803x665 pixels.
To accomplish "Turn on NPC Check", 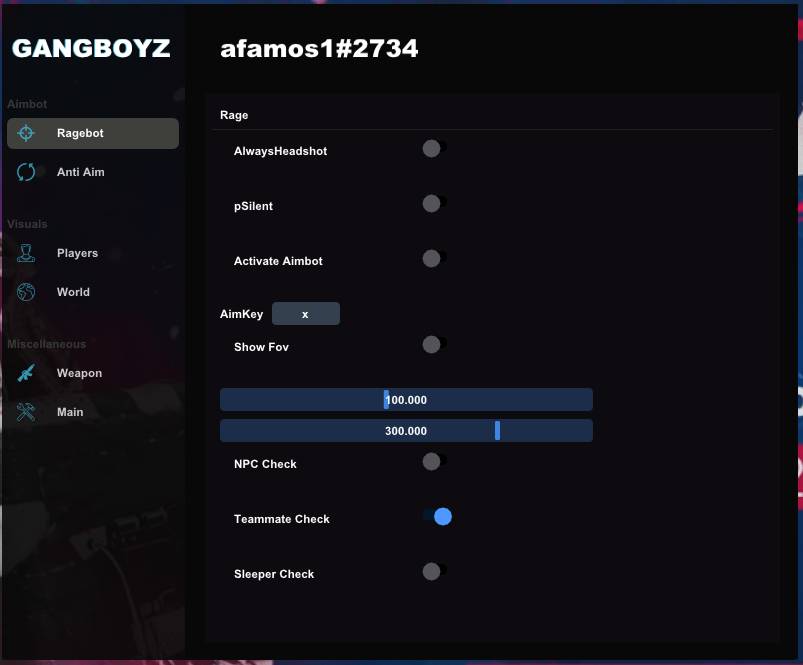I will point(434,461).
